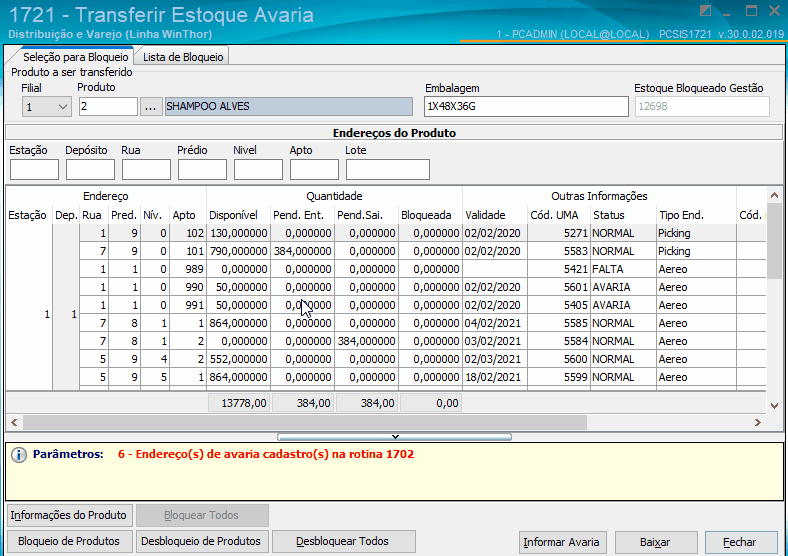The image size is (788, 556).
Task: Click the Bloqueio de Produtos button
Action: coord(68,541)
